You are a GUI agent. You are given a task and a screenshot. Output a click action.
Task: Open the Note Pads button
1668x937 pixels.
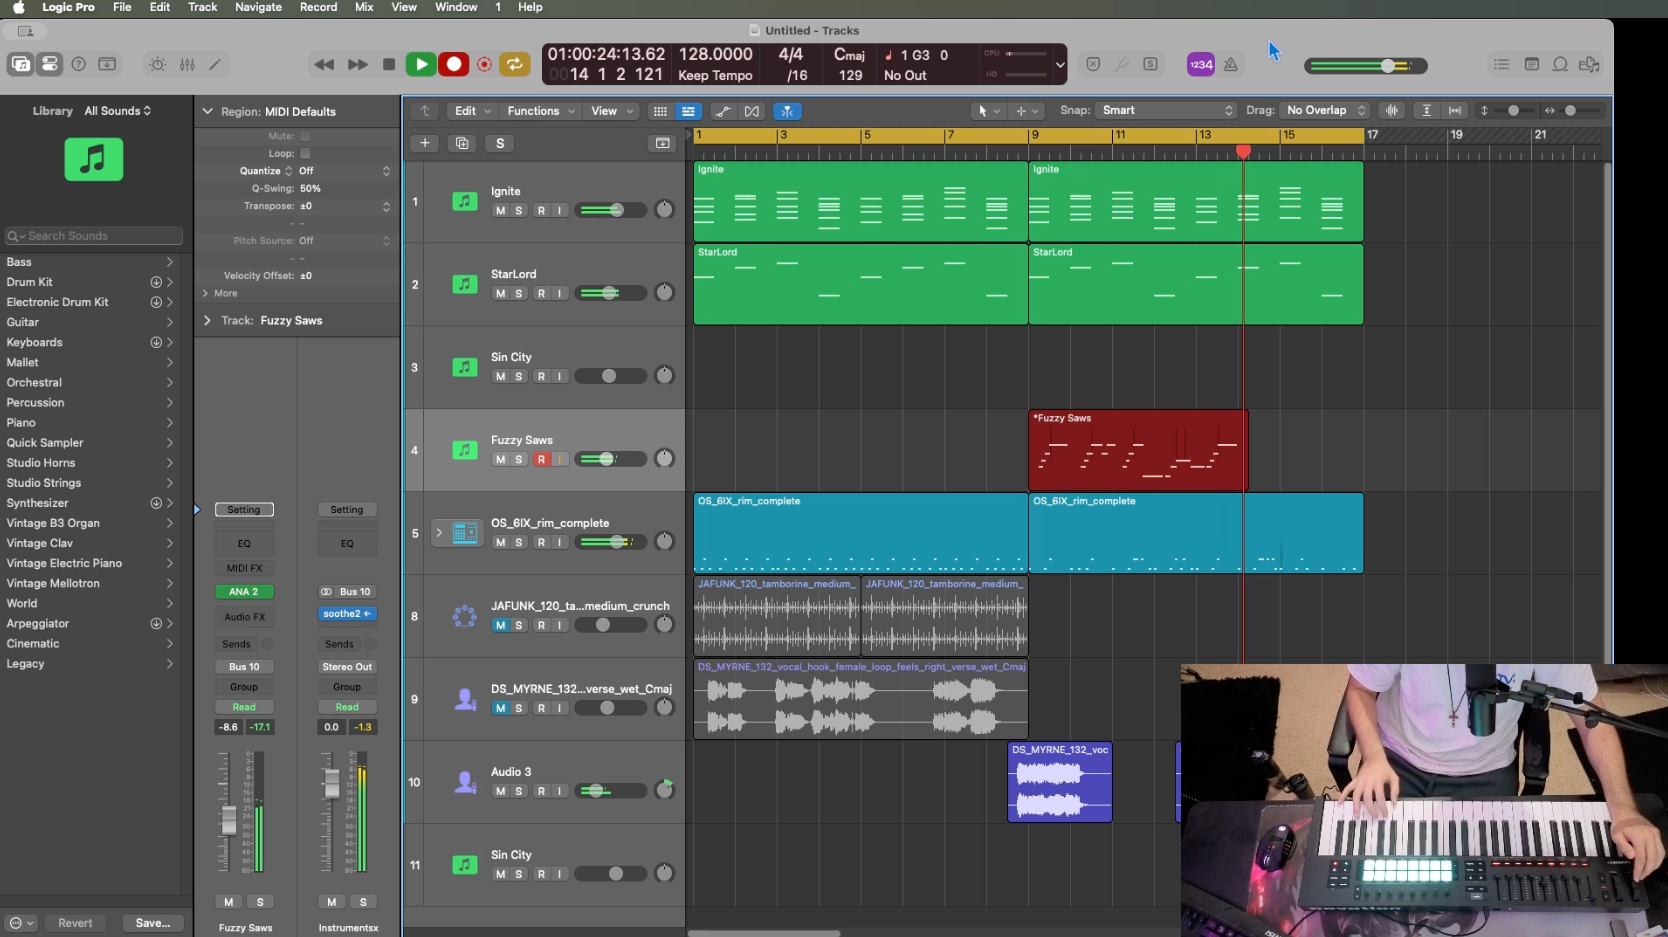(x=1531, y=64)
